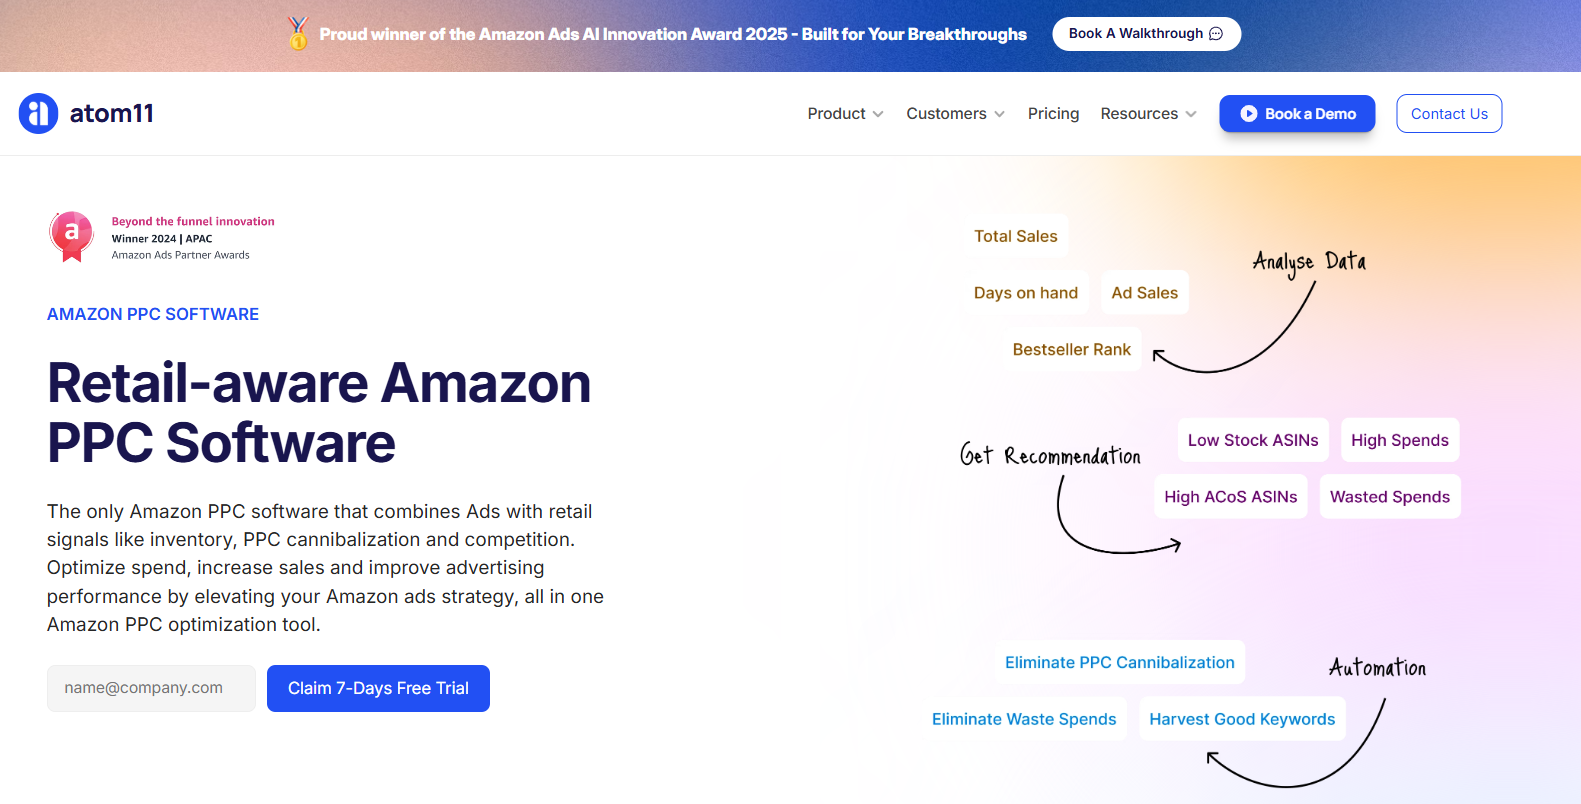Expand the Resources dropdown chevron
This screenshot has height=804, width=1581.
(1191, 114)
